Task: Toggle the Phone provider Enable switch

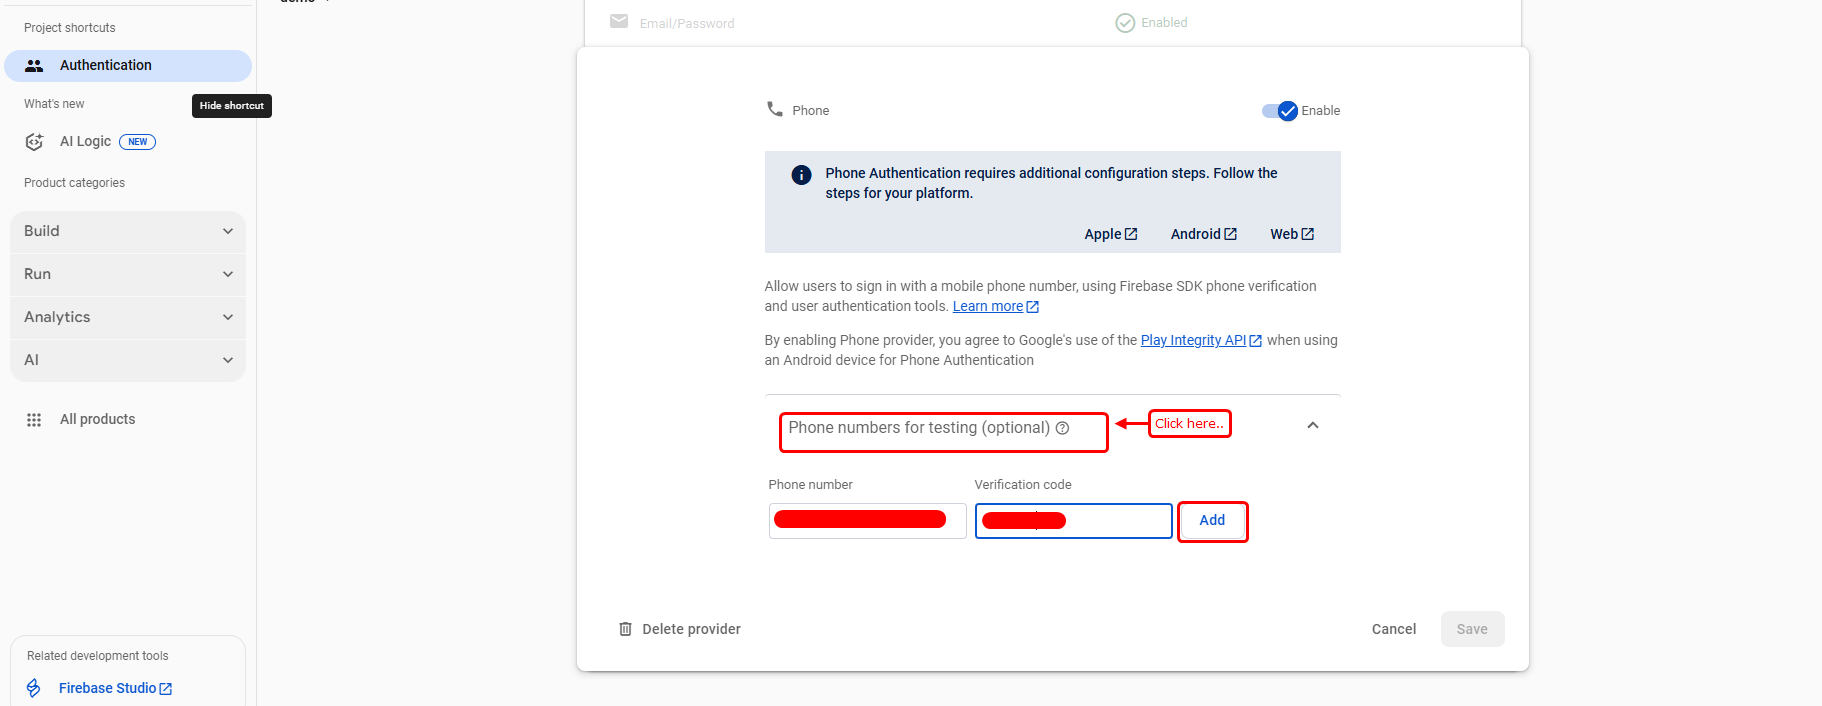Action: (1280, 111)
